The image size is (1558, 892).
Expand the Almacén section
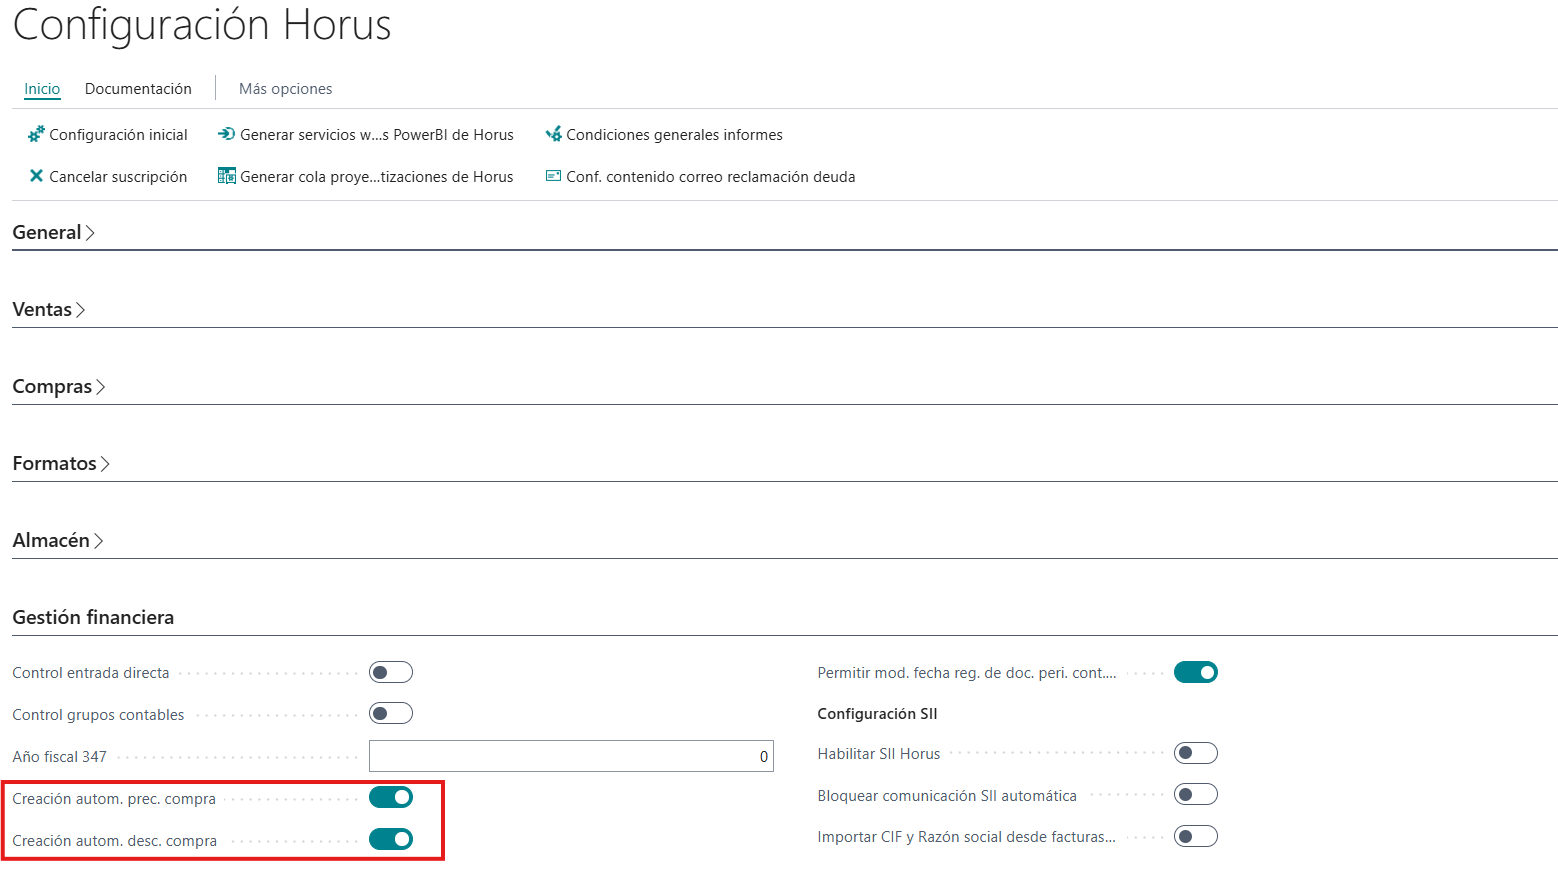point(58,540)
